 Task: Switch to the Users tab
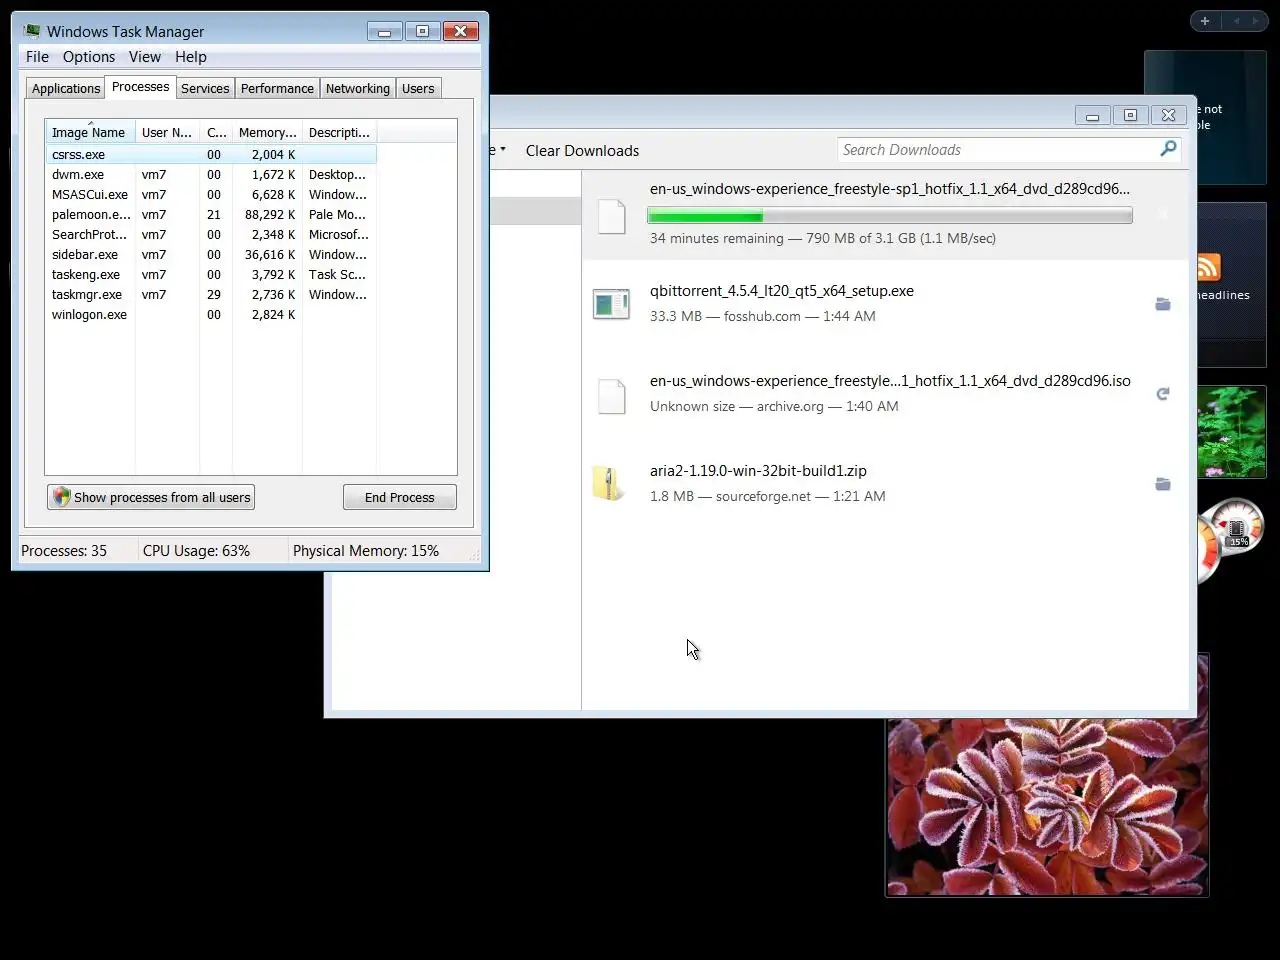coord(418,88)
